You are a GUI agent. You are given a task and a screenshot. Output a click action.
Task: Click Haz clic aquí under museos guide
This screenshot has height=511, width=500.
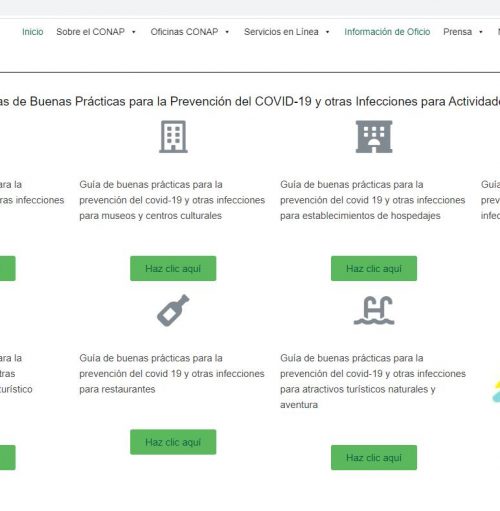coord(173,268)
